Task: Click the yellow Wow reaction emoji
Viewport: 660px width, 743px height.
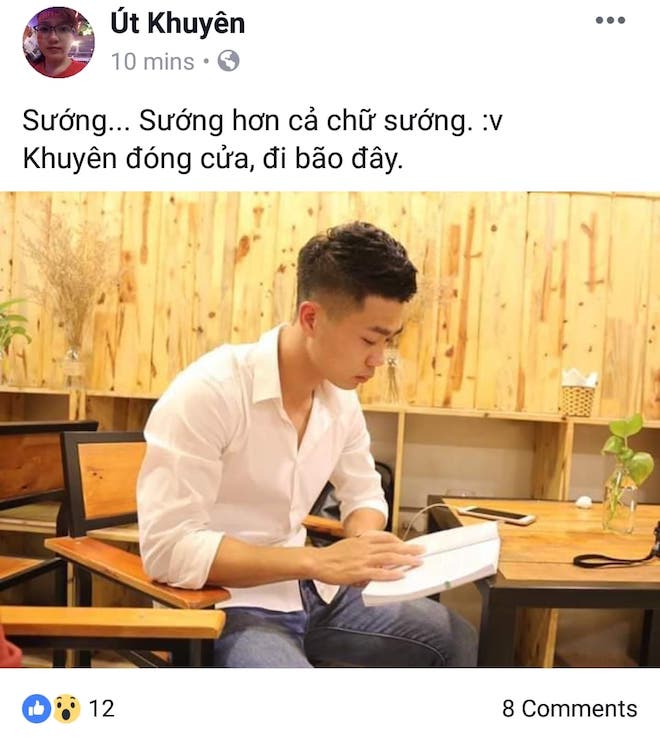Action: pyautogui.click(x=66, y=709)
